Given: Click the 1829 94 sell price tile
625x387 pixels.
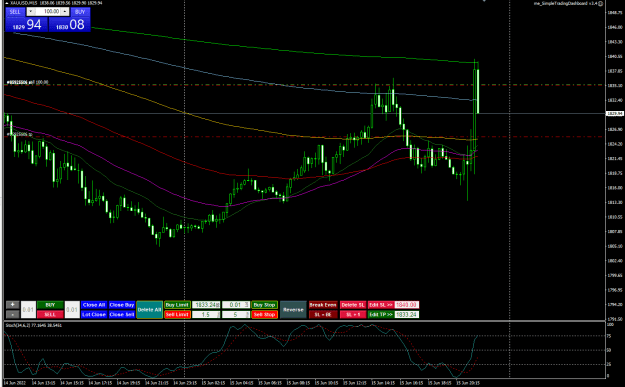Looking at the screenshot, I should pyautogui.click(x=27, y=25).
